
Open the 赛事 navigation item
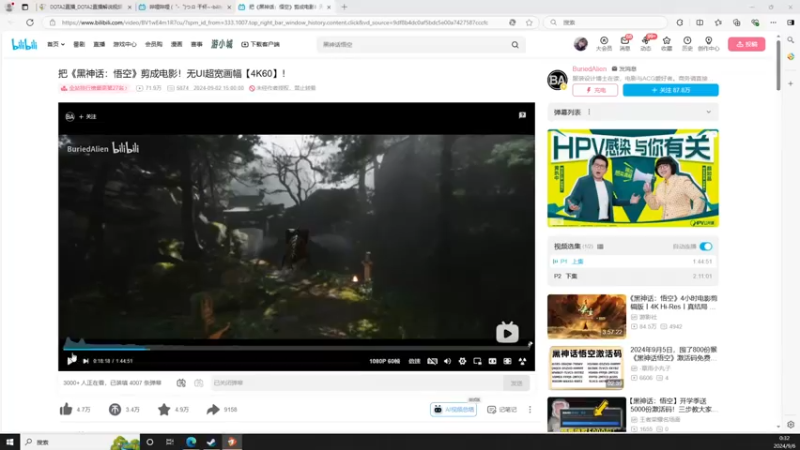click(196, 44)
